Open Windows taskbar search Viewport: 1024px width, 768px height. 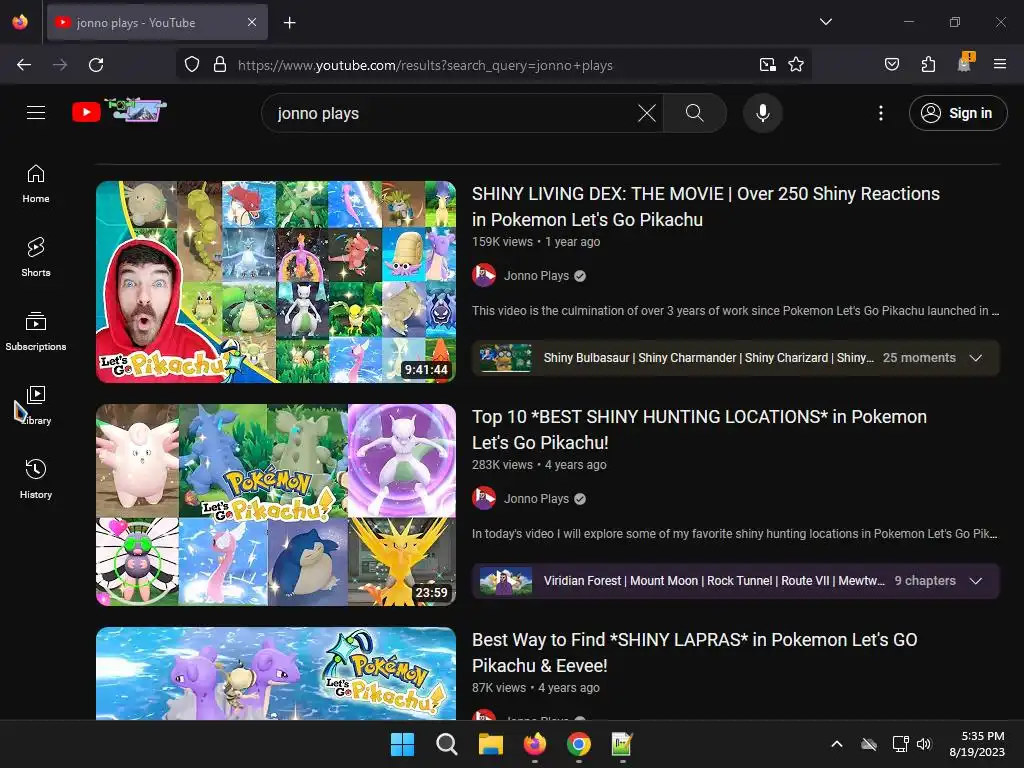click(447, 744)
